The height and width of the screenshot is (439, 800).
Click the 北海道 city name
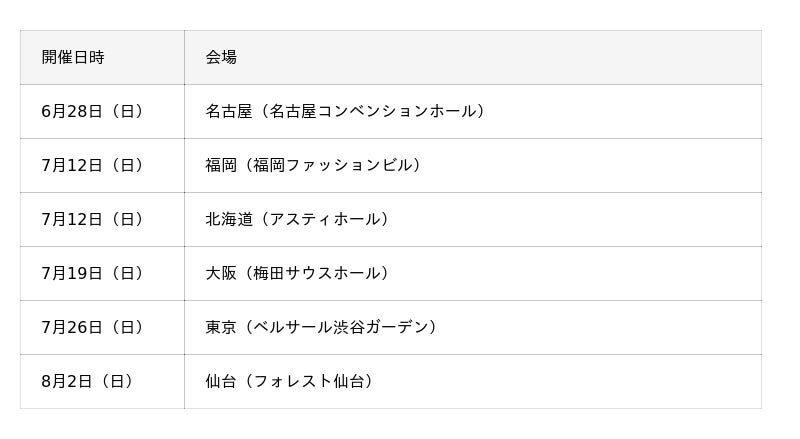pyautogui.click(x=229, y=219)
